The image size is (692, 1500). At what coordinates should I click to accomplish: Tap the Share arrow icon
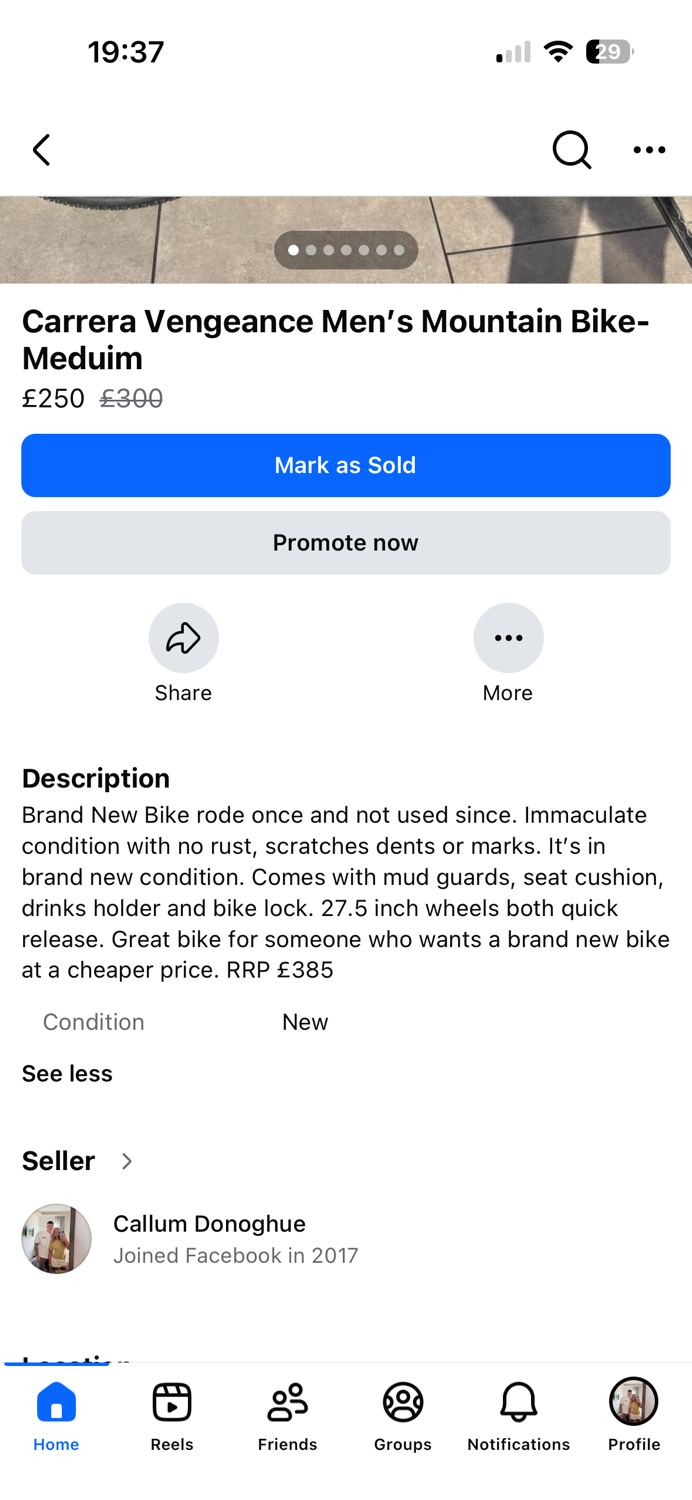[183, 638]
